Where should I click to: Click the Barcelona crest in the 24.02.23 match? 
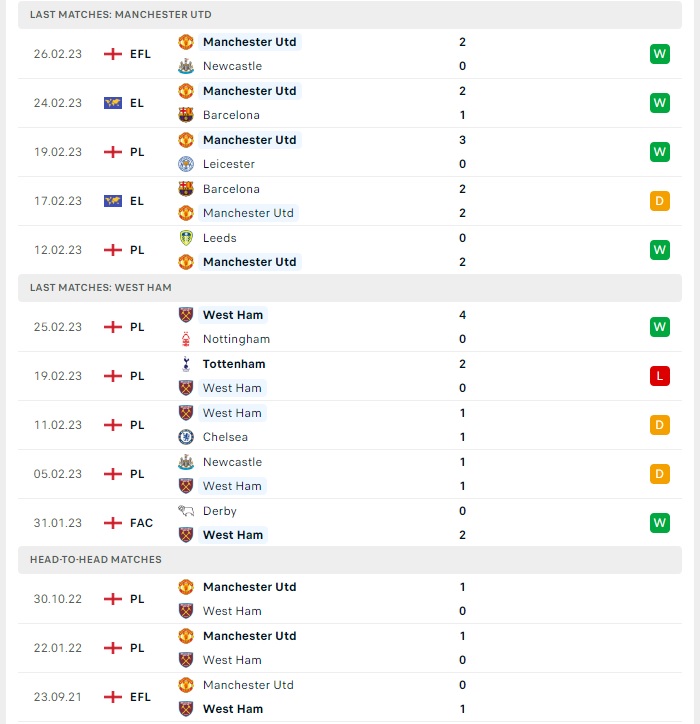click(186, 115)
